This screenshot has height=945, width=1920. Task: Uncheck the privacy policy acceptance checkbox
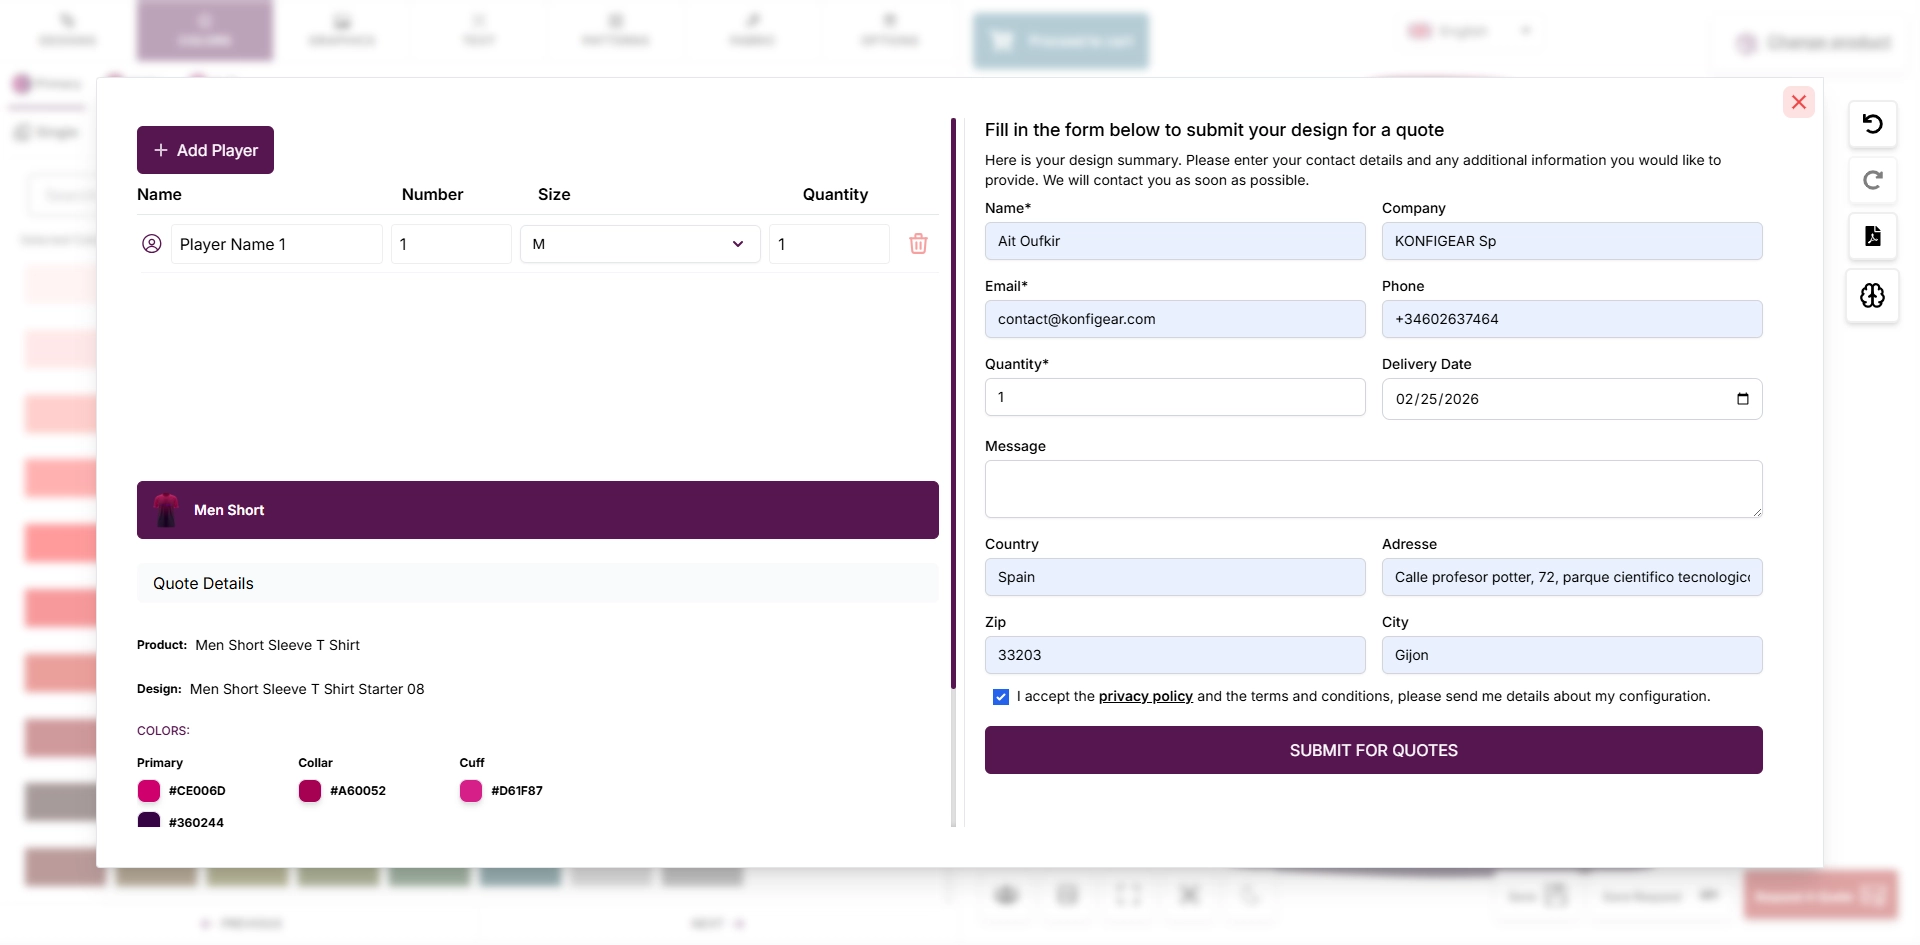tap(1001, 696)
